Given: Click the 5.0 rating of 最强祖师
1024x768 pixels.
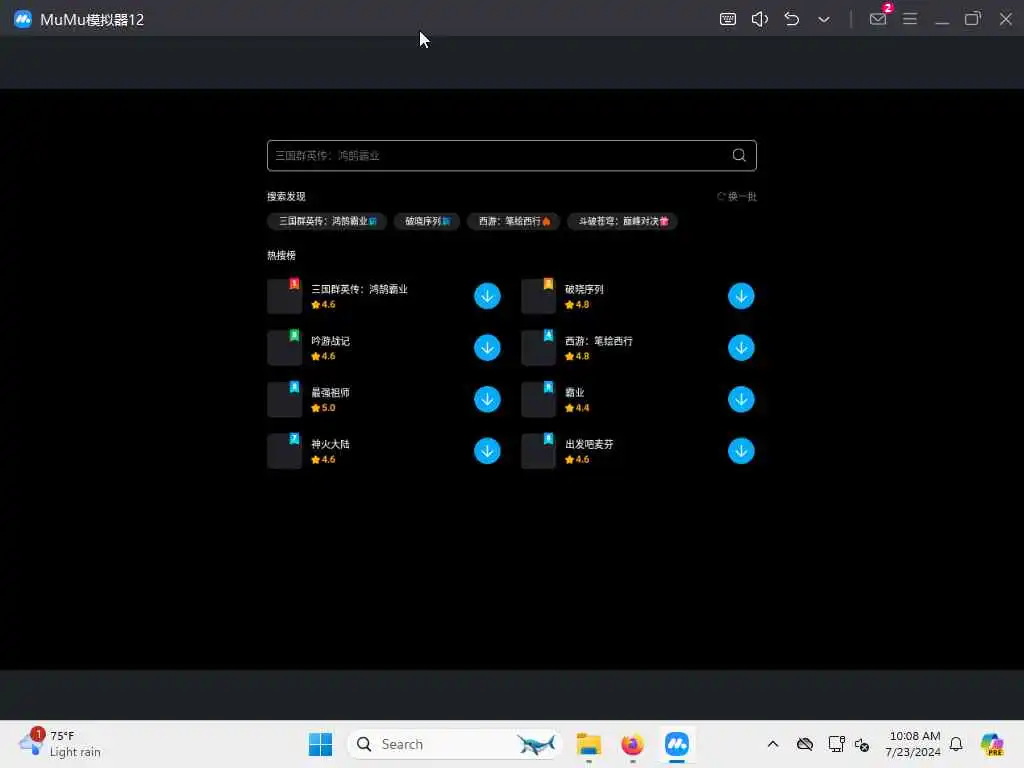Looking at the screenshot, I should (323, 408).
